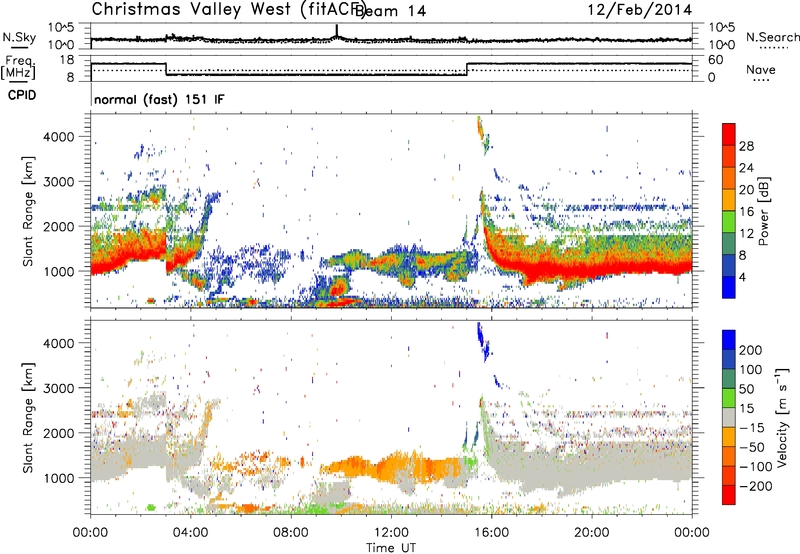Click the 'Nave' legend label
This screenshot has height=554, width=800.
[761, 69]
